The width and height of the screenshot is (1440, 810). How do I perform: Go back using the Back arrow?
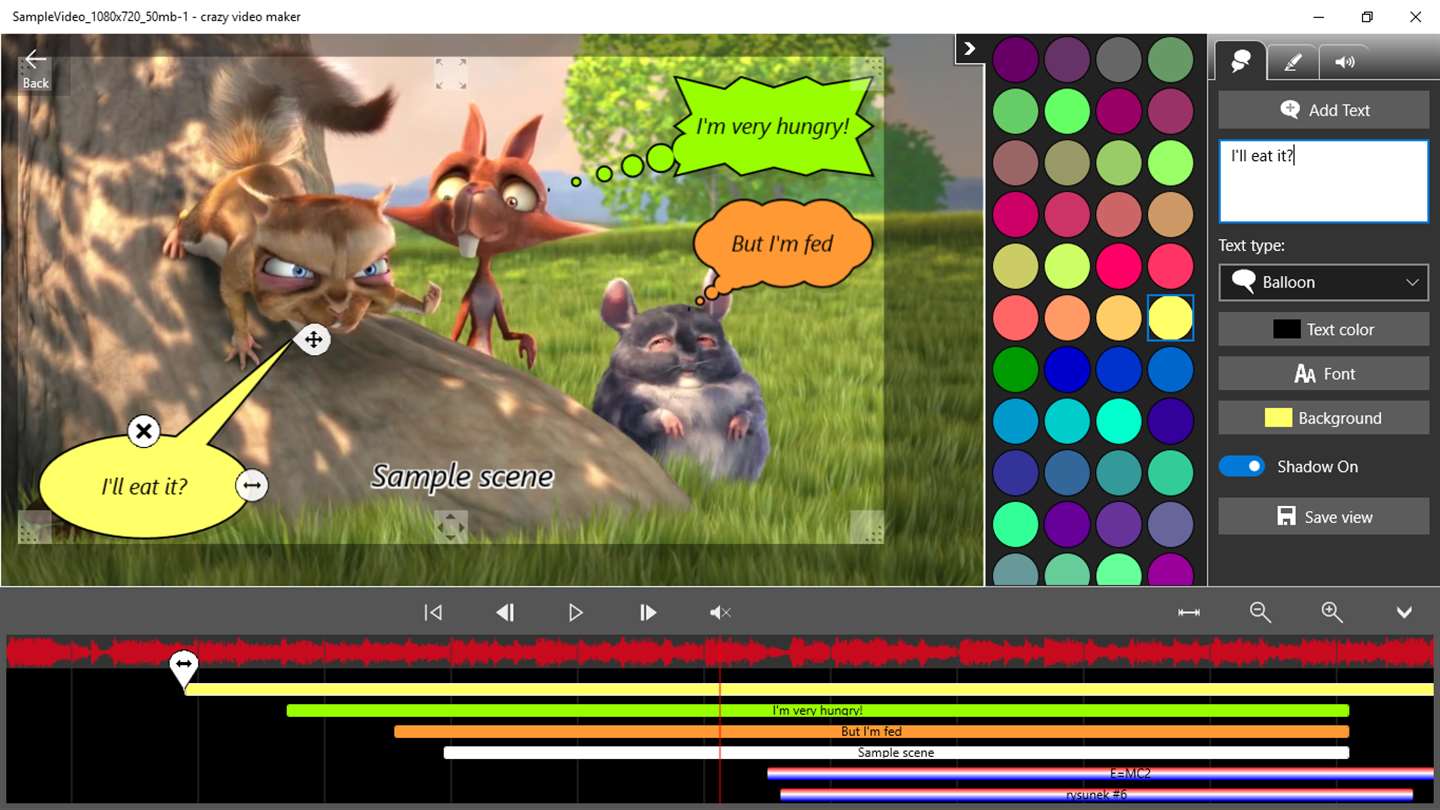(x=36, y=67)
